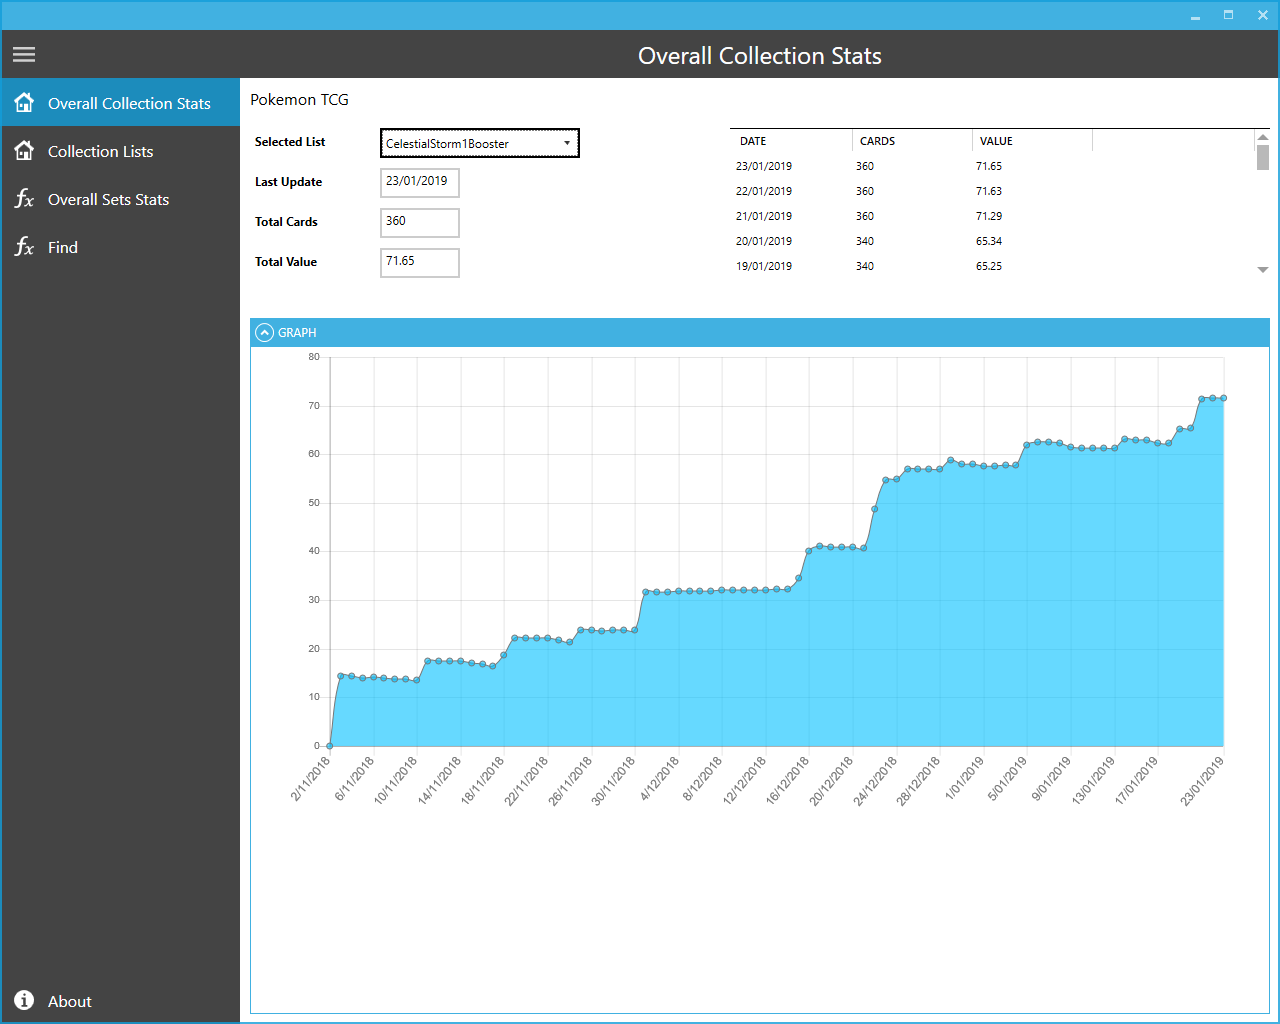Open Overall Sets Stats page
1280x1024 pixels.
pyautogui.click(x=120, y=199)
